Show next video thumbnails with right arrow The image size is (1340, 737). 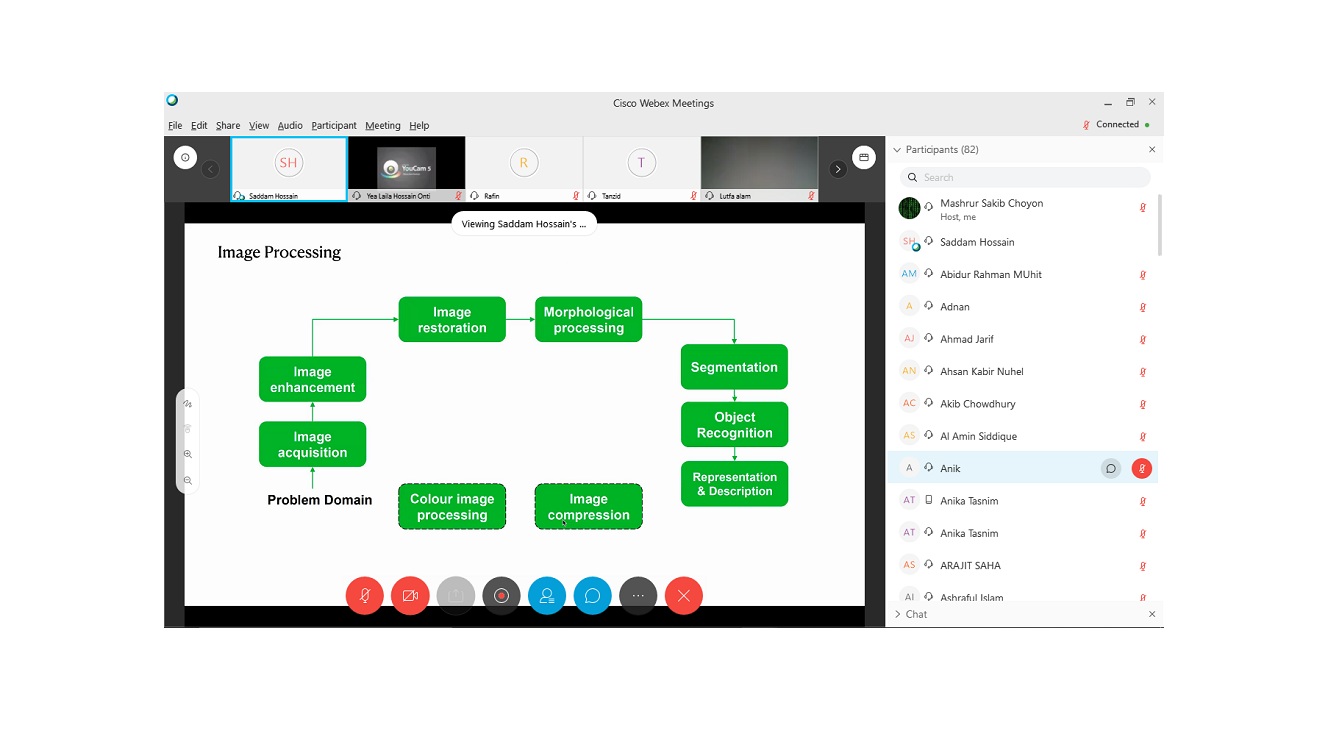point(838,169)
